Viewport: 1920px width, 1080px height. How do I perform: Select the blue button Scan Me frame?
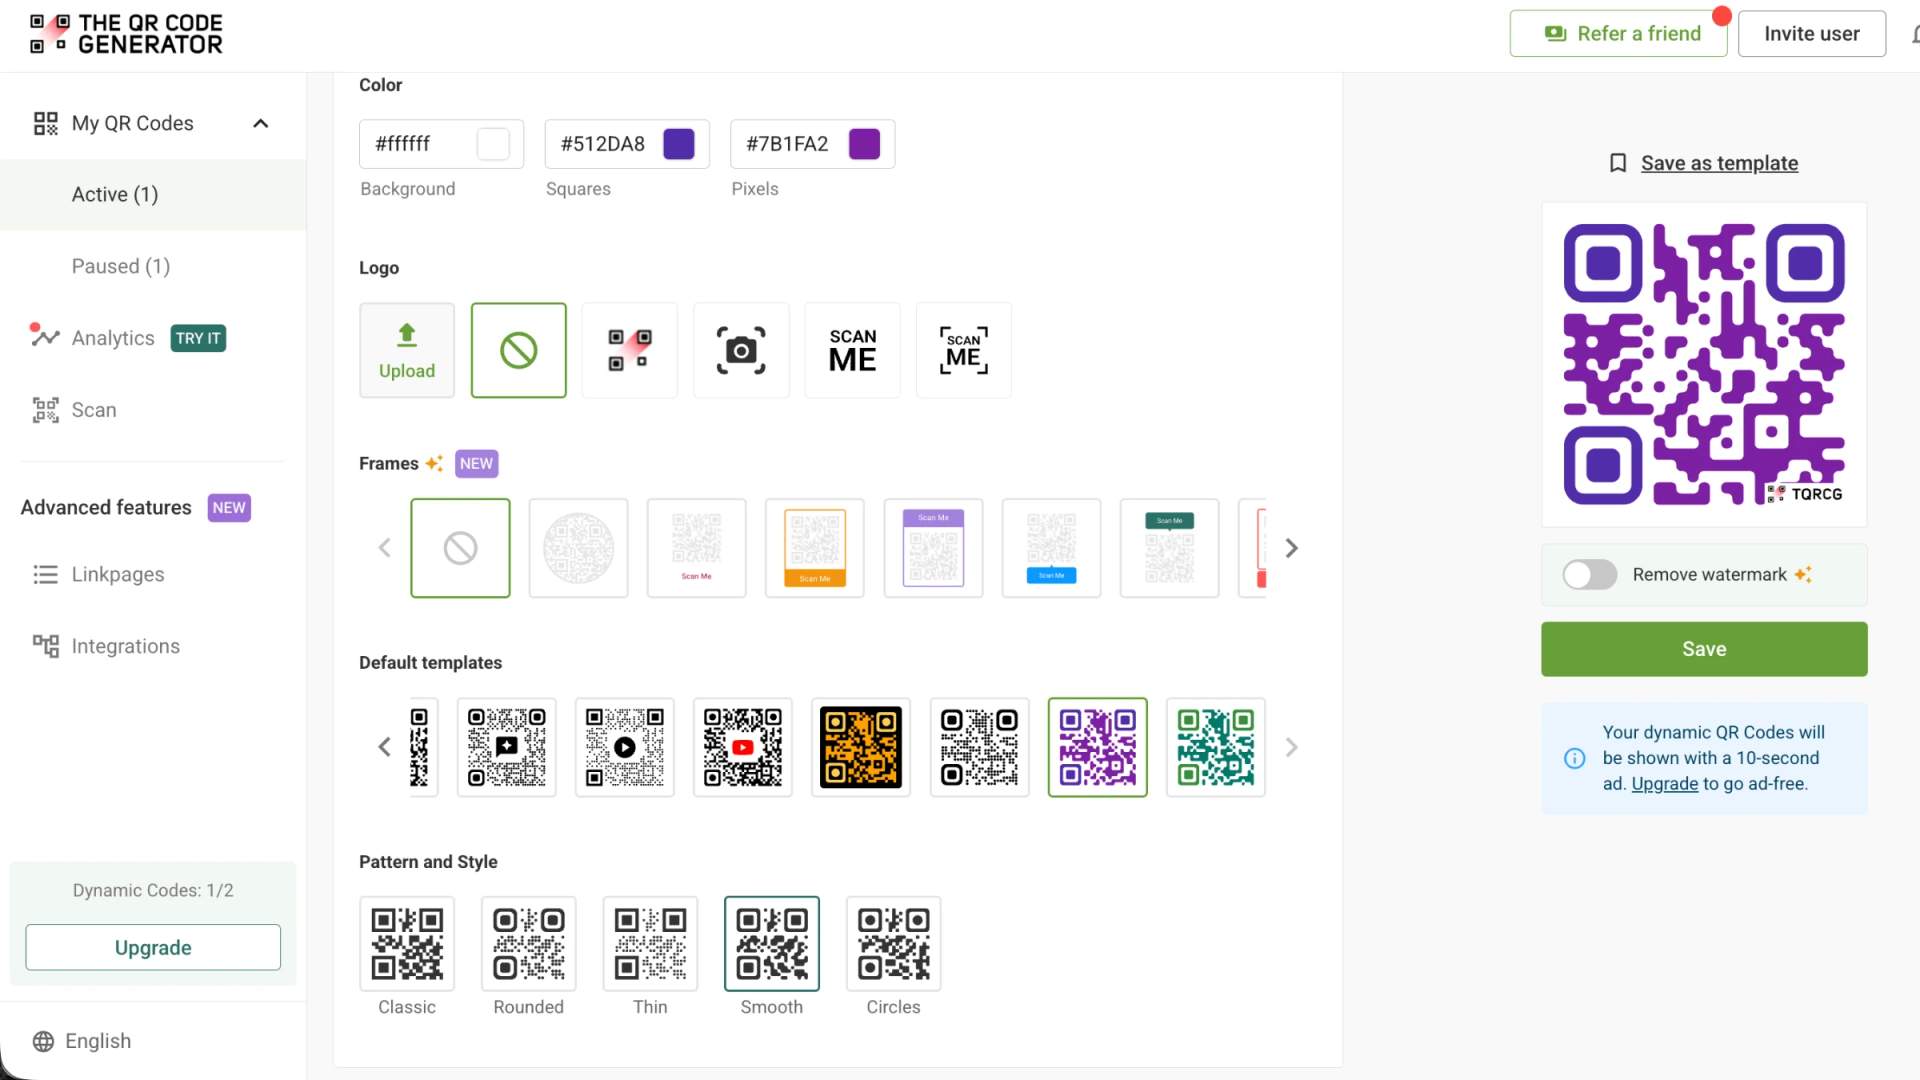1052,548
